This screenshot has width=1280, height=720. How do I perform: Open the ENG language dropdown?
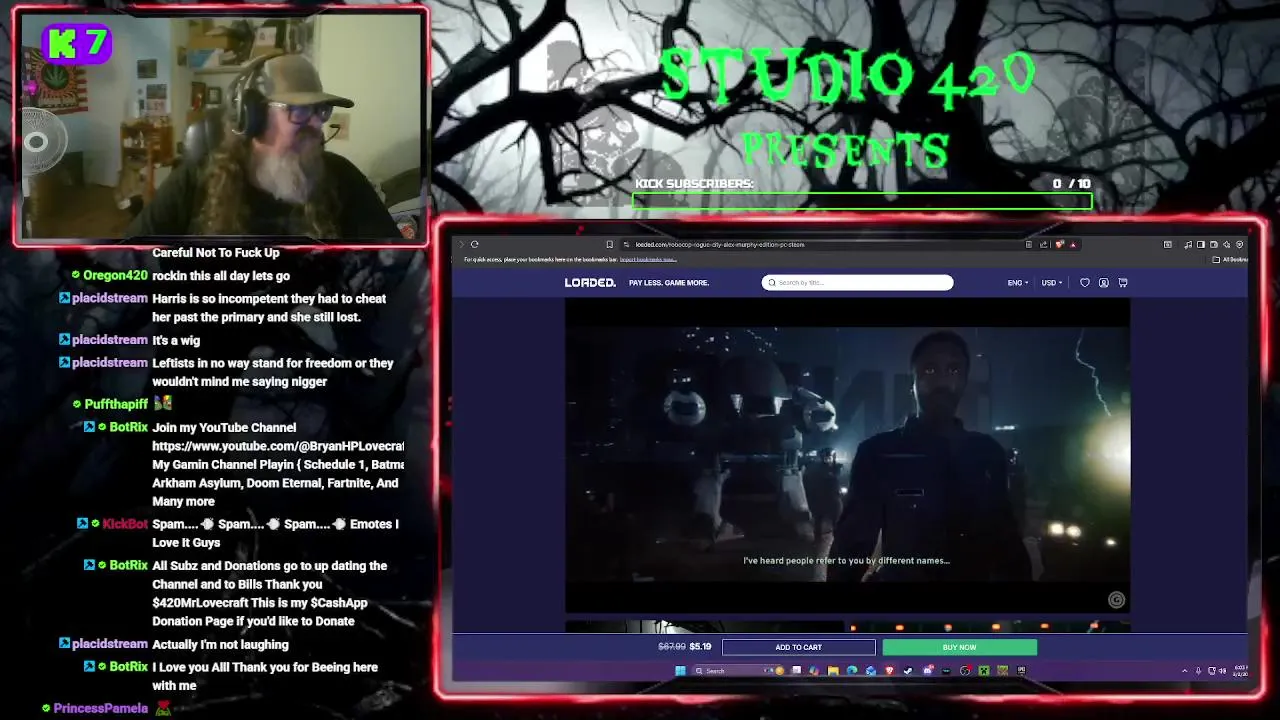(x=1018, y=283)
